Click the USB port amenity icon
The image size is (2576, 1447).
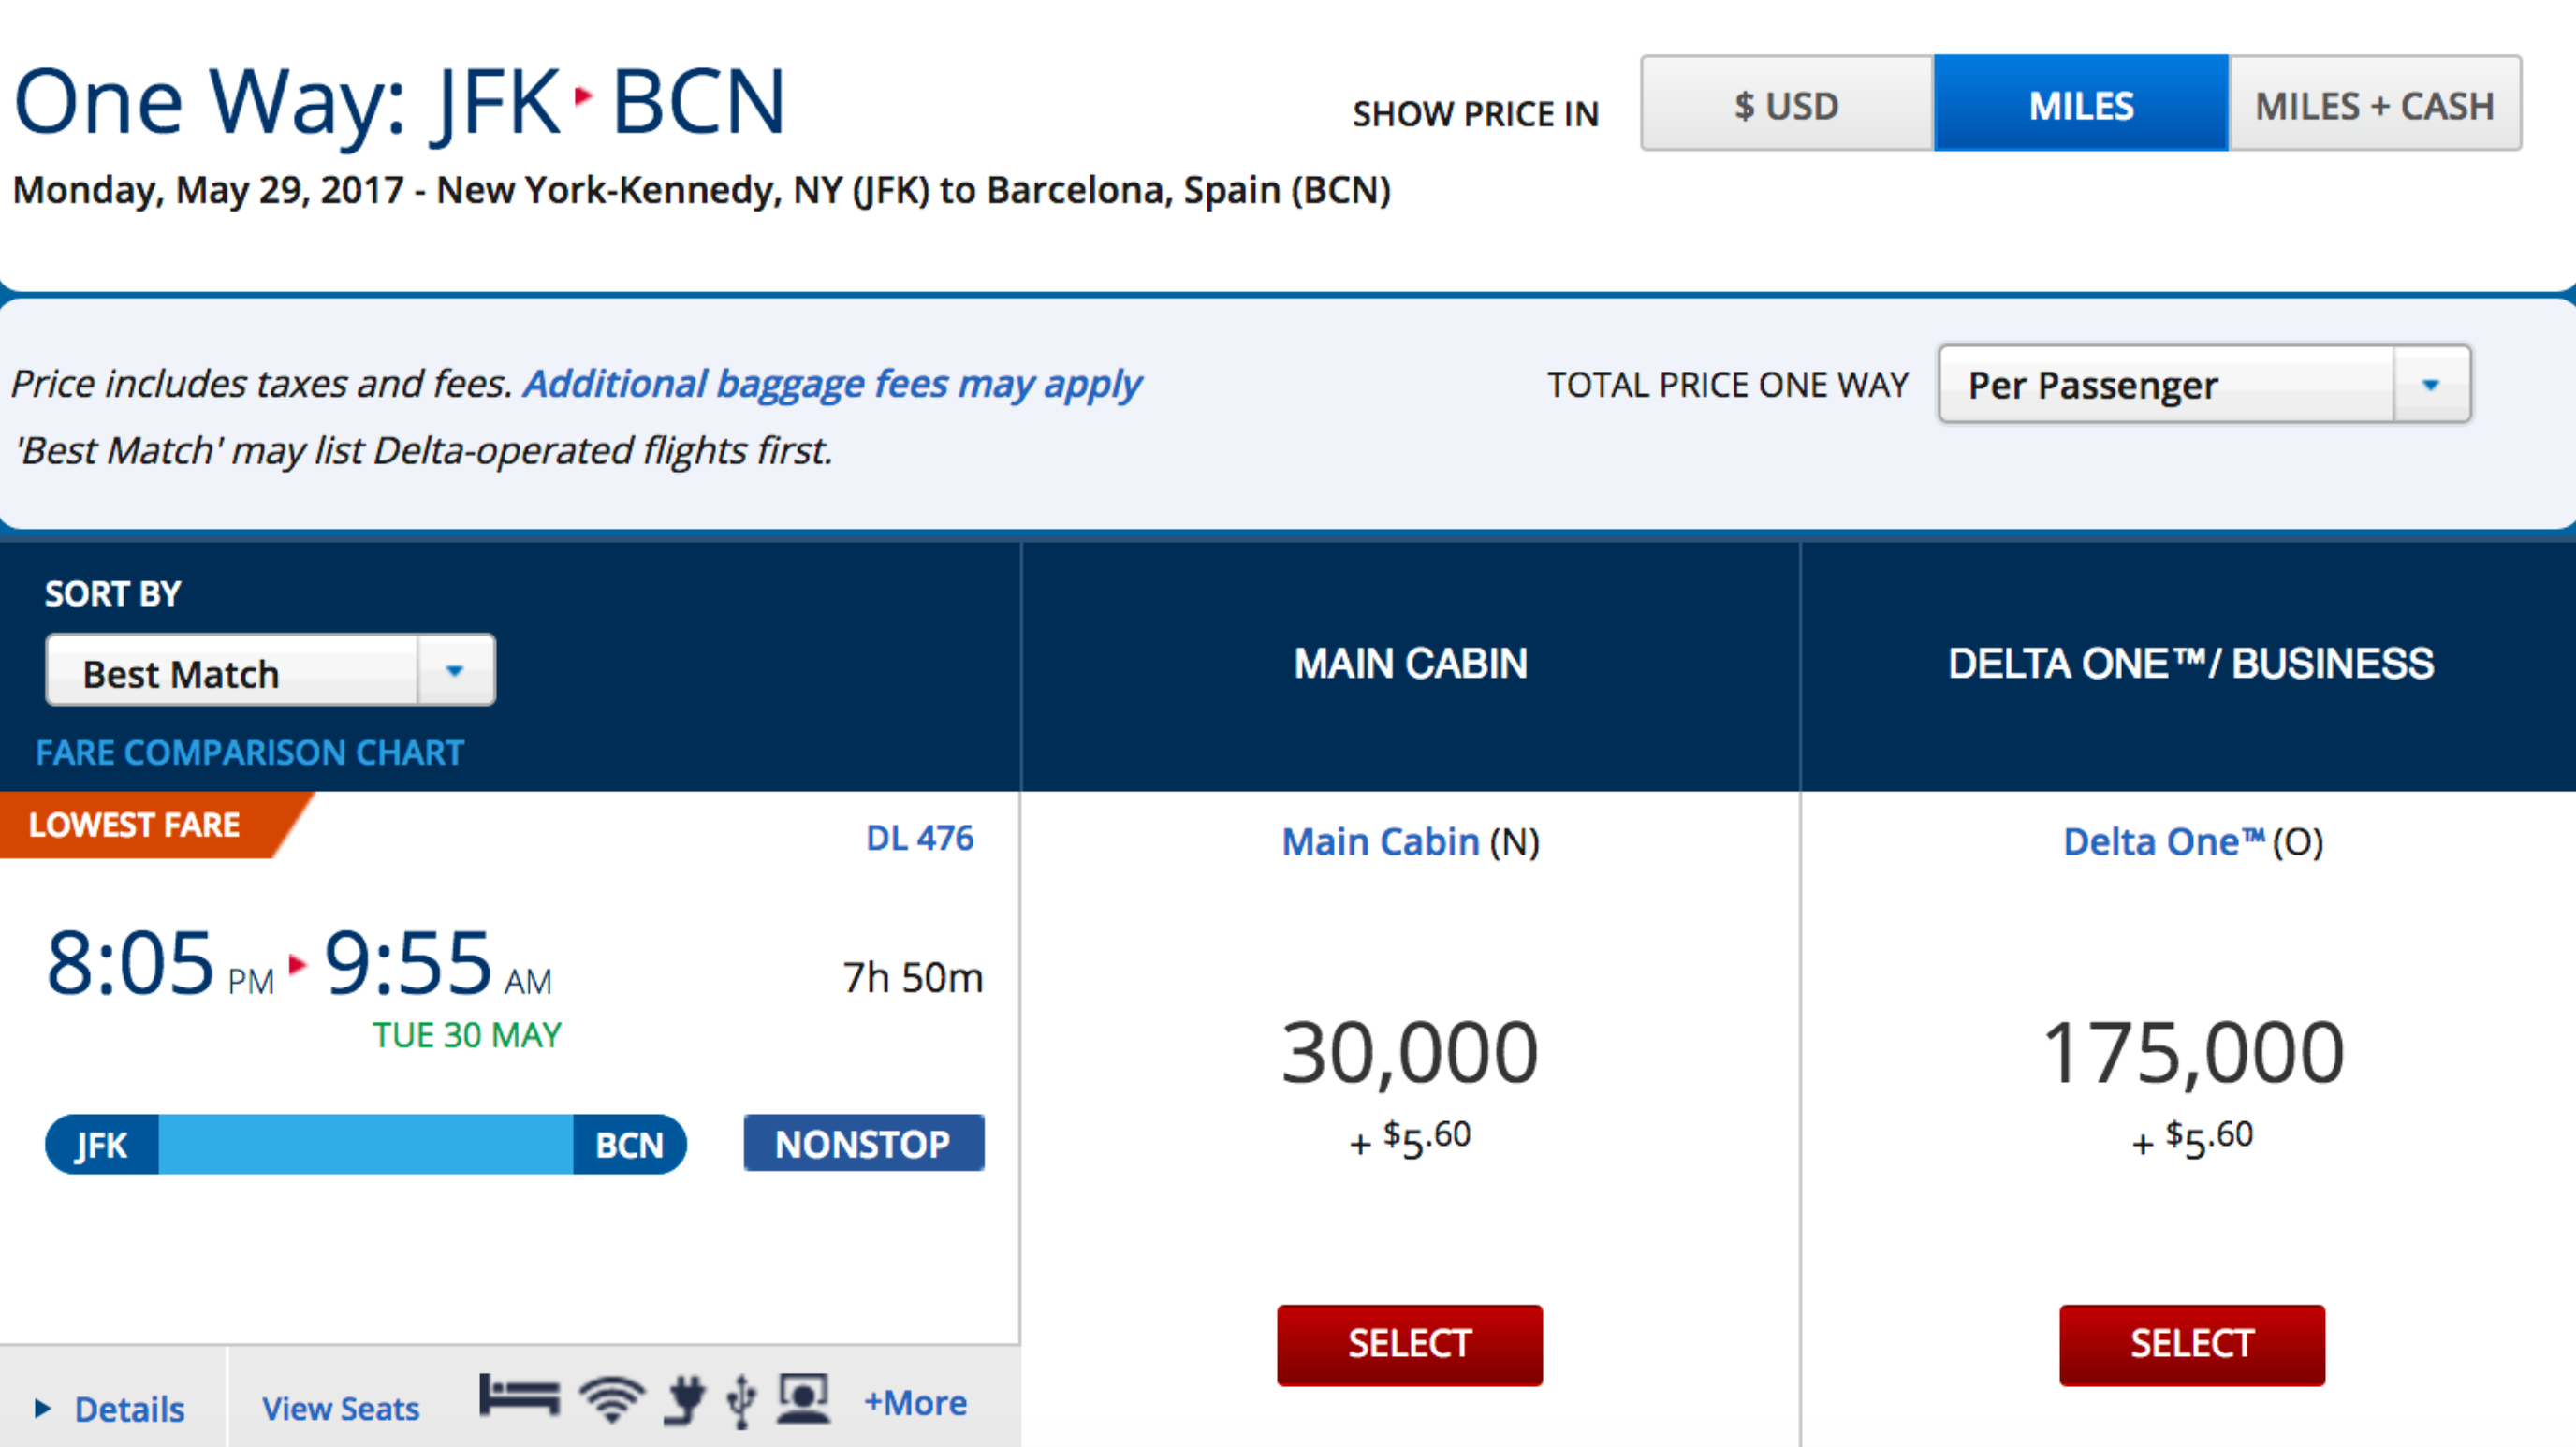(x=741, y=1400)
